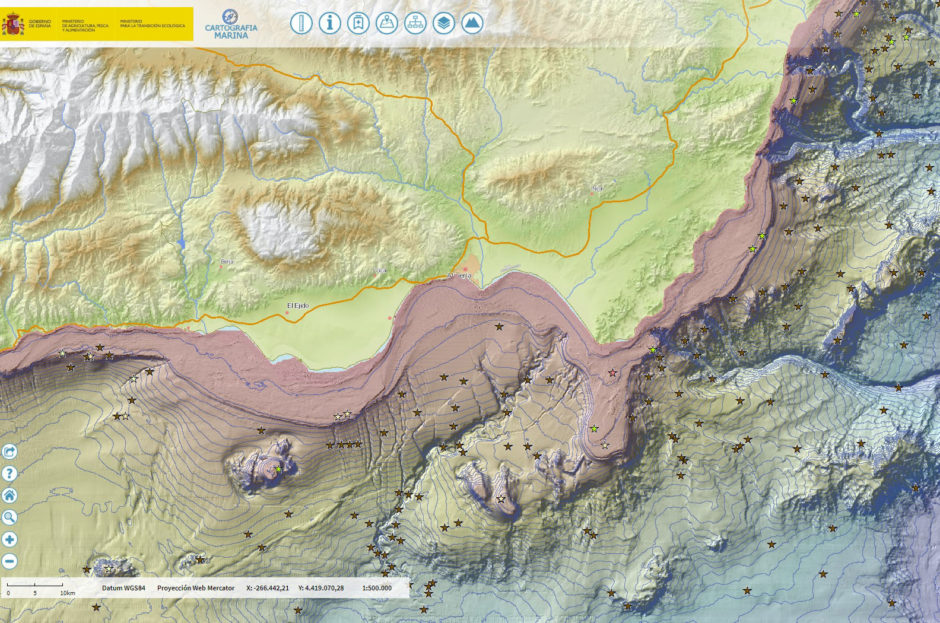
Task: Open the help question mark button
Action: 10,474
